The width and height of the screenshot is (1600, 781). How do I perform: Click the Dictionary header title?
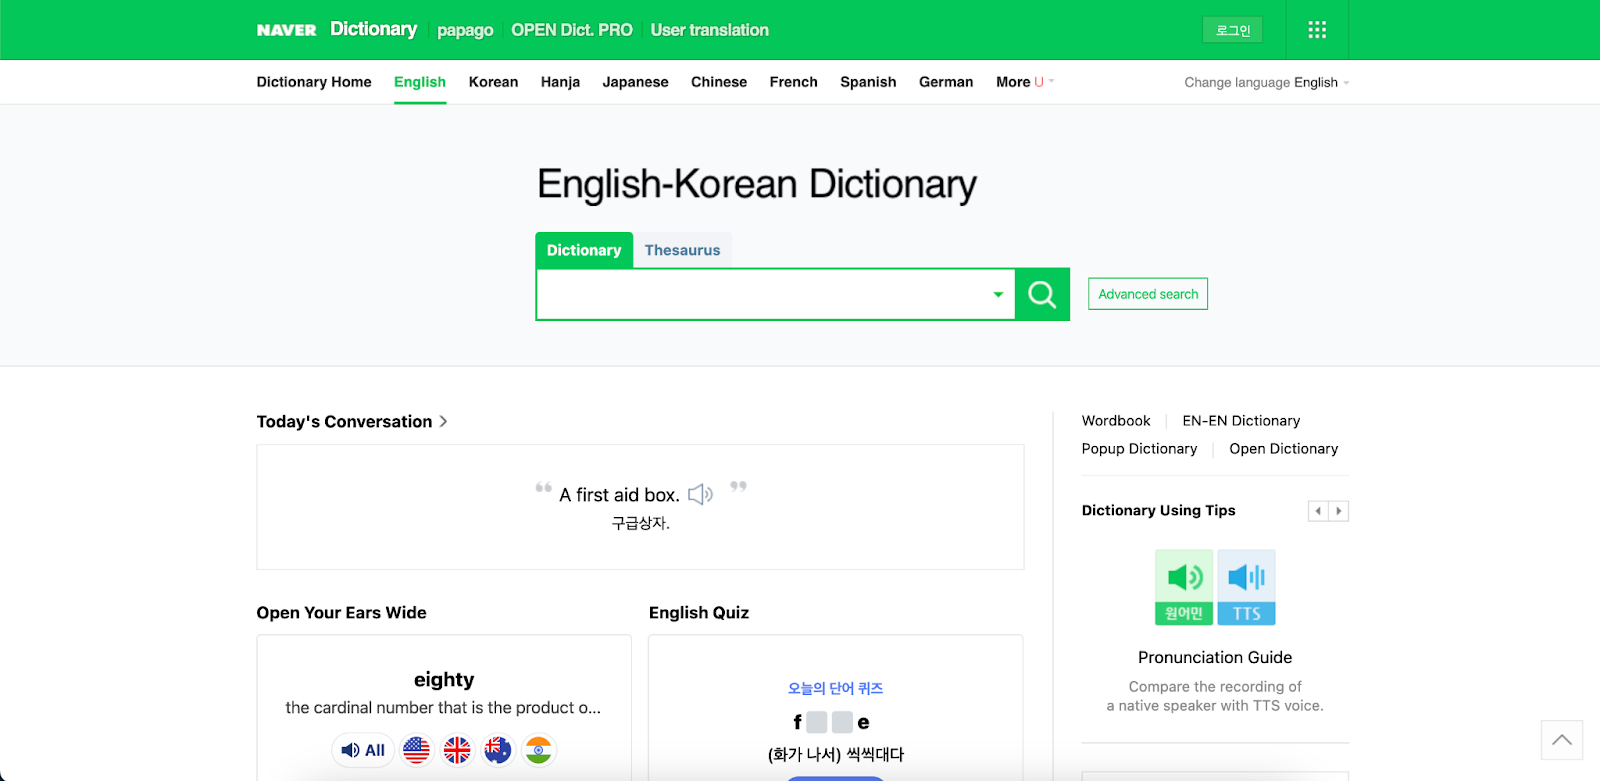click(x=374, y=29)
